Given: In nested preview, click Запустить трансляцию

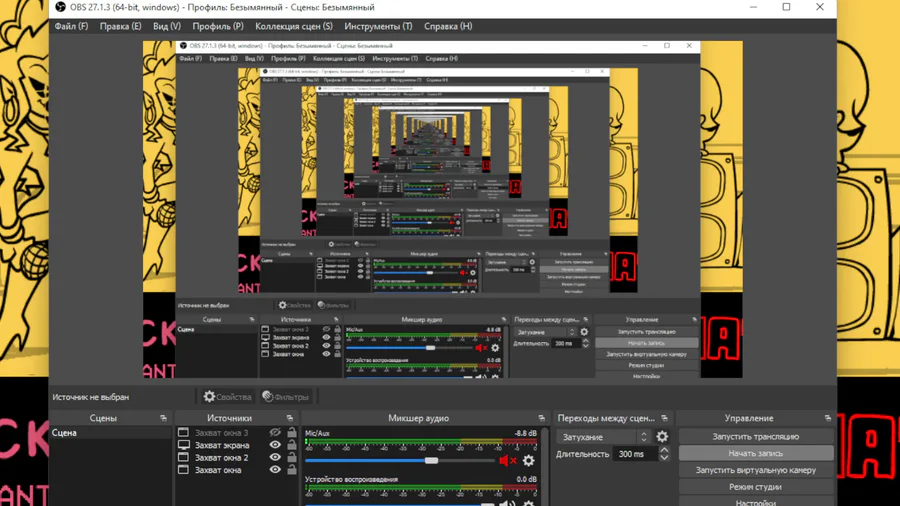Looking at the screenshot, I should pos(646,332).
